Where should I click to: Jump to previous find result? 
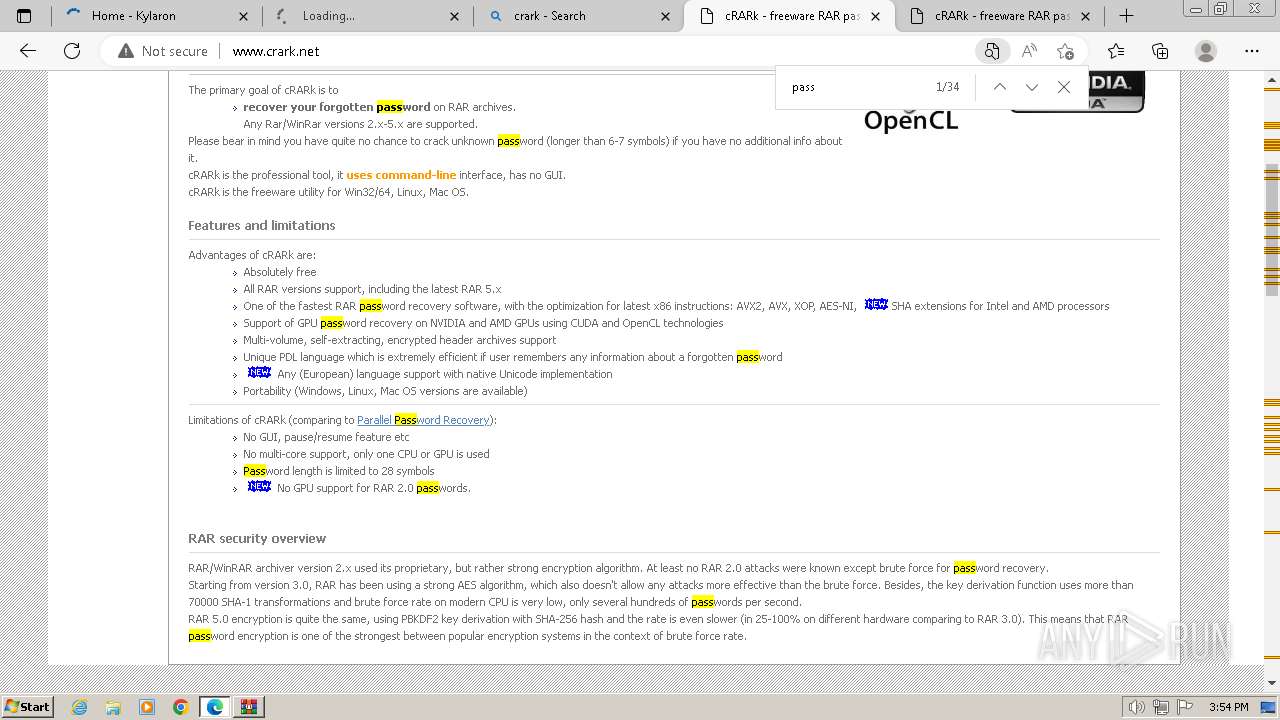pos(999,87)
